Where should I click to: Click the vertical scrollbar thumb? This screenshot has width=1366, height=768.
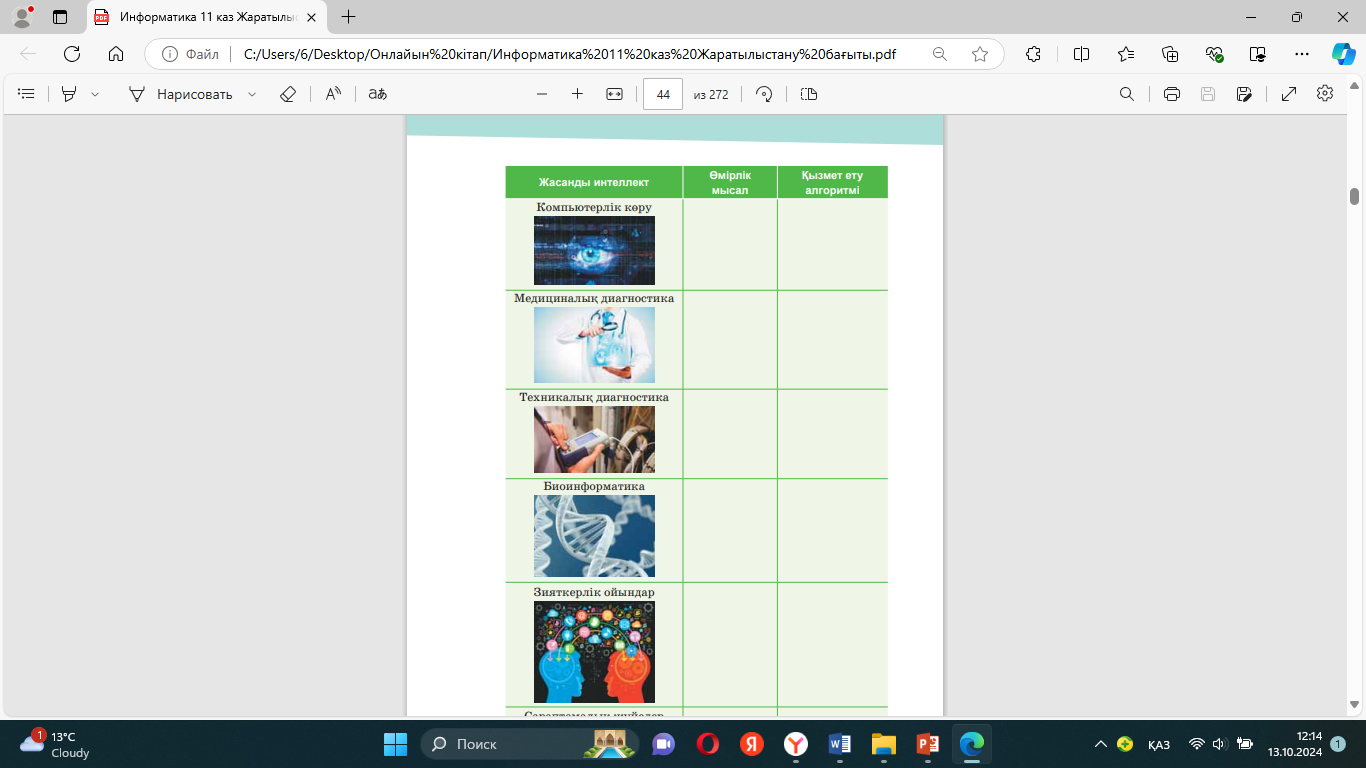[1355, 195]
